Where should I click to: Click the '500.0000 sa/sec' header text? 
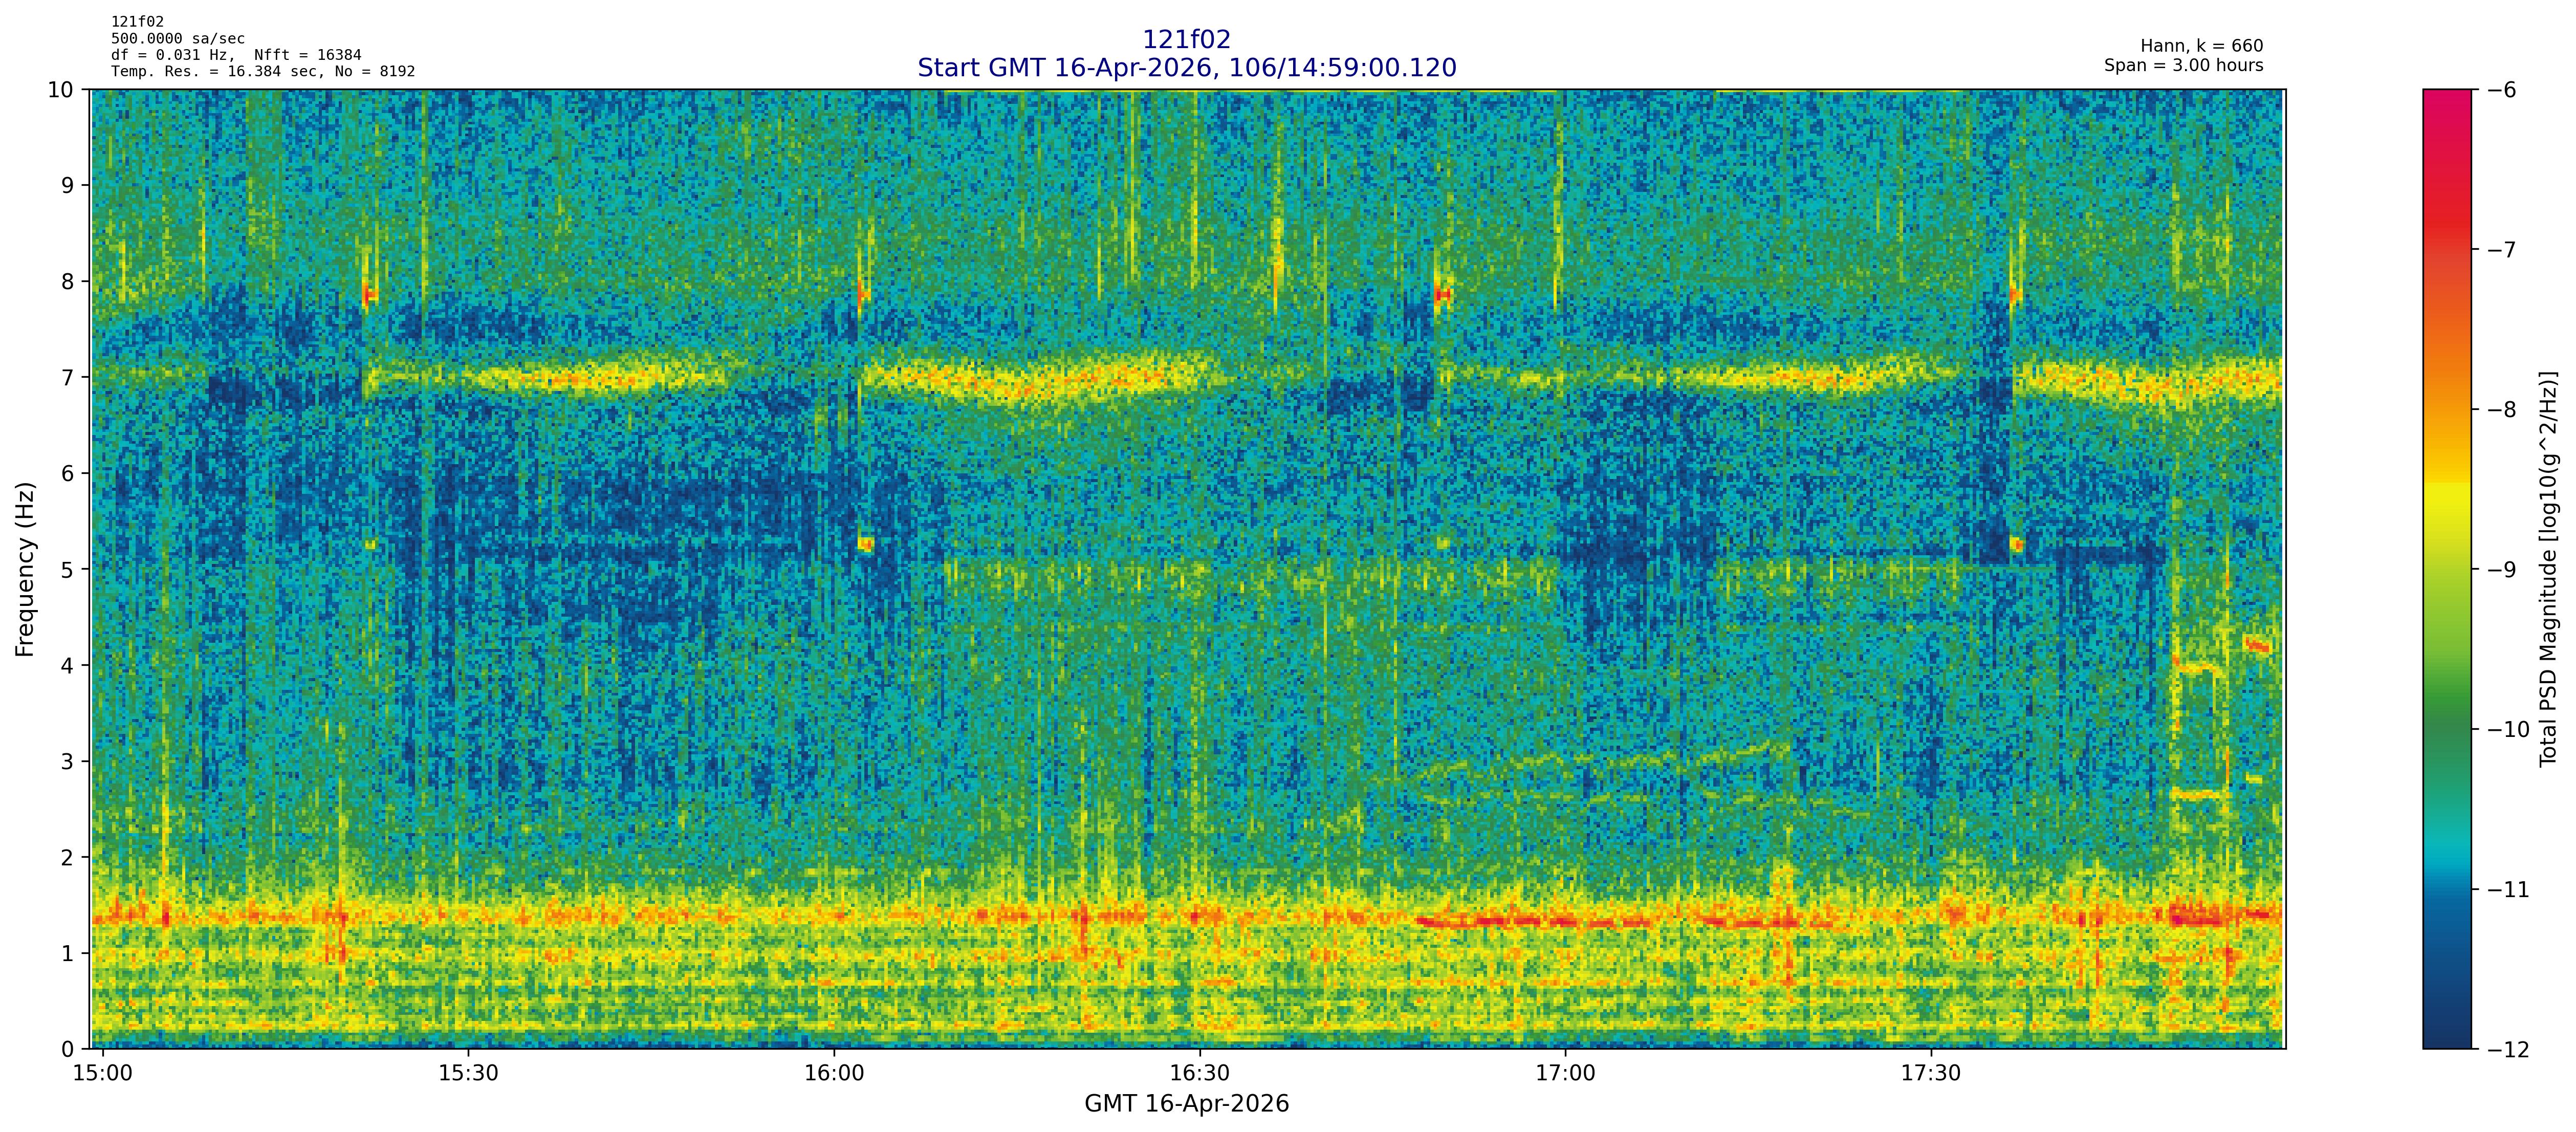click(x=178, y=38)
